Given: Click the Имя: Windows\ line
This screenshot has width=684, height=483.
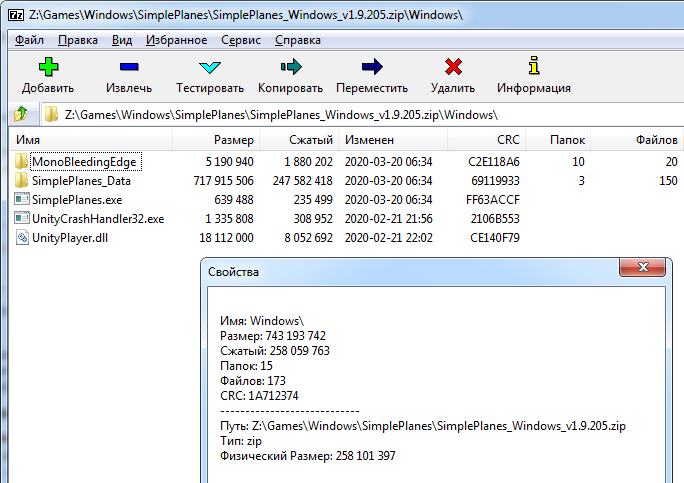Looking at the screenshot, I should point(262,321).
